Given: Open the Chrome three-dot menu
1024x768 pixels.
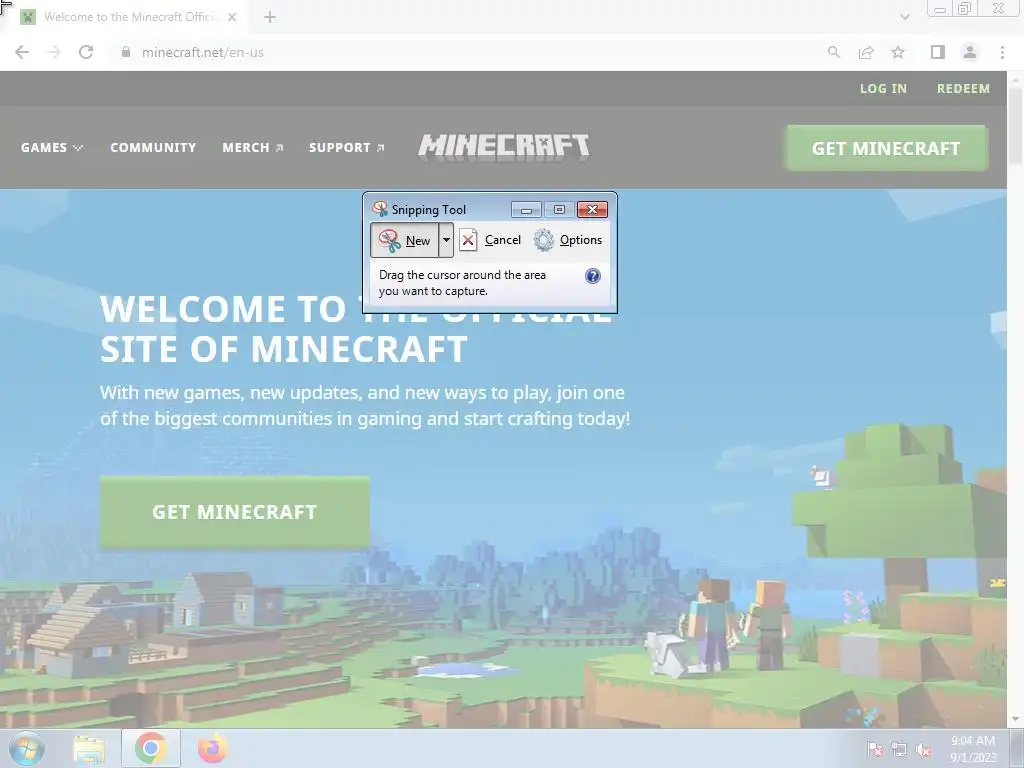Looking at the screenshot, I should point(1002,52).
